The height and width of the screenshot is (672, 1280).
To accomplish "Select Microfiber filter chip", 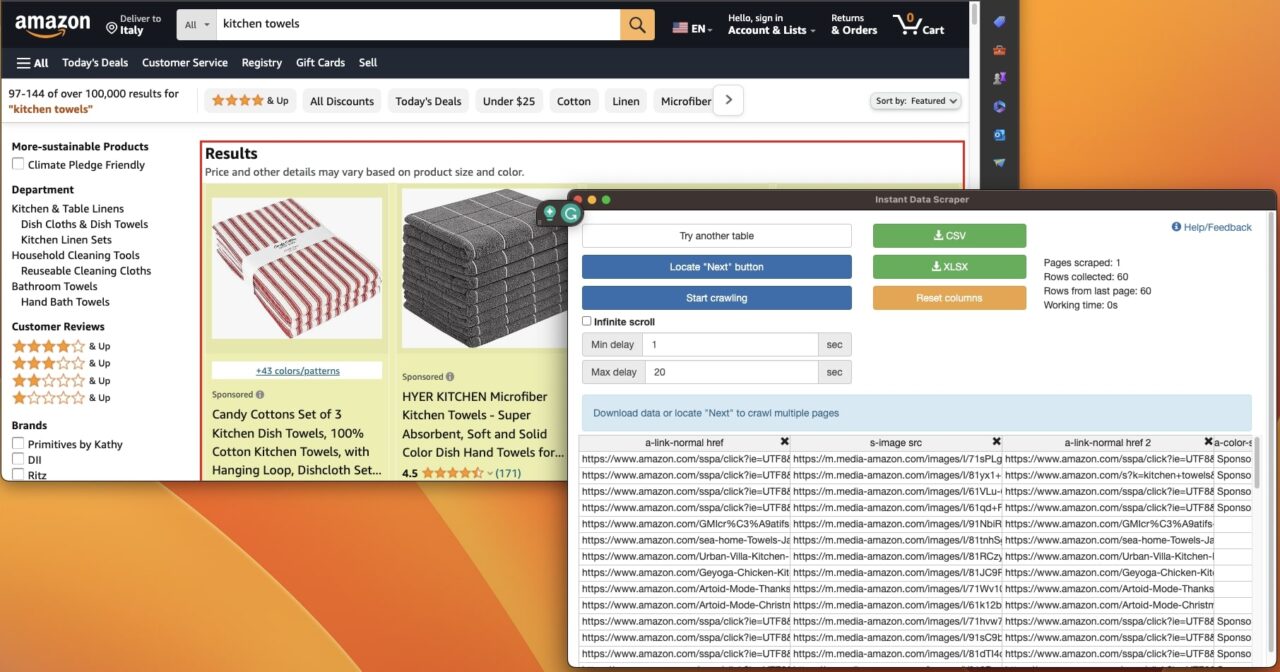I will click(x=684, y=101).
